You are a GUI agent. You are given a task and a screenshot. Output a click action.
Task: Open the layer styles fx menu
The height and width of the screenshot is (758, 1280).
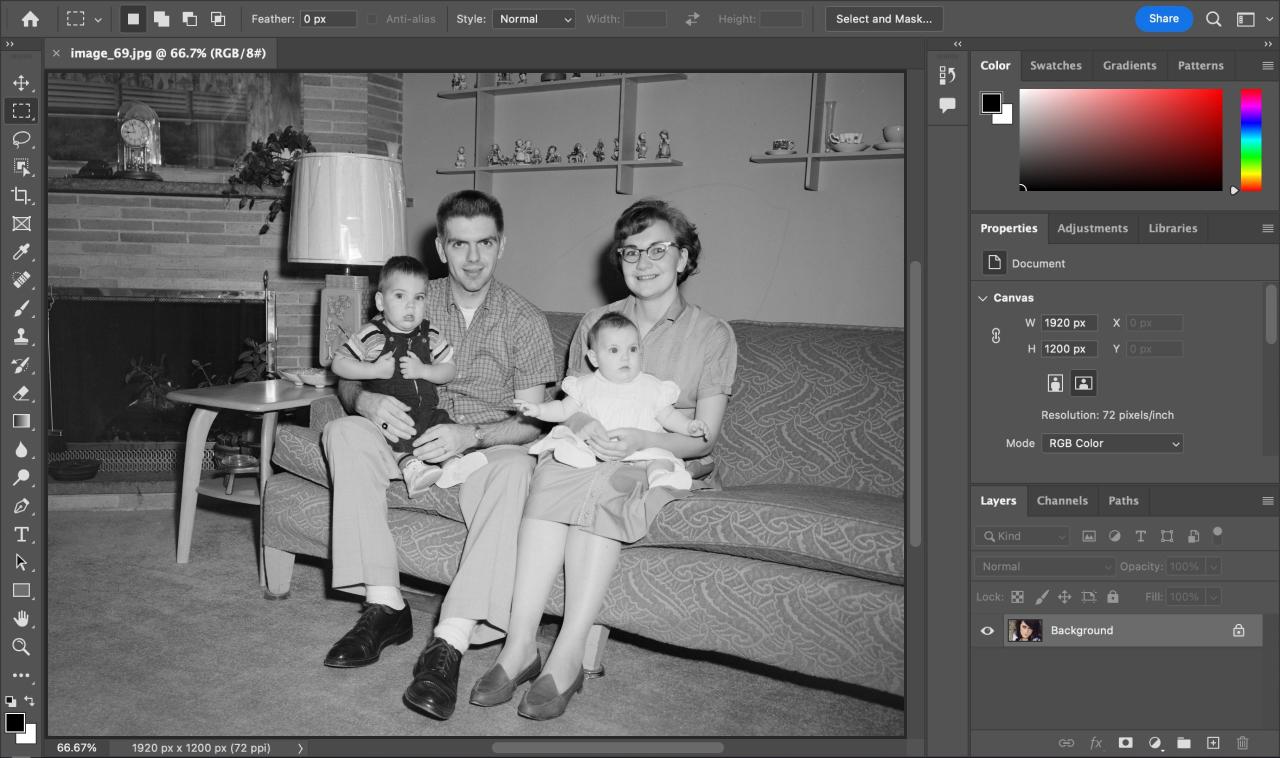tap(1096, 742)
